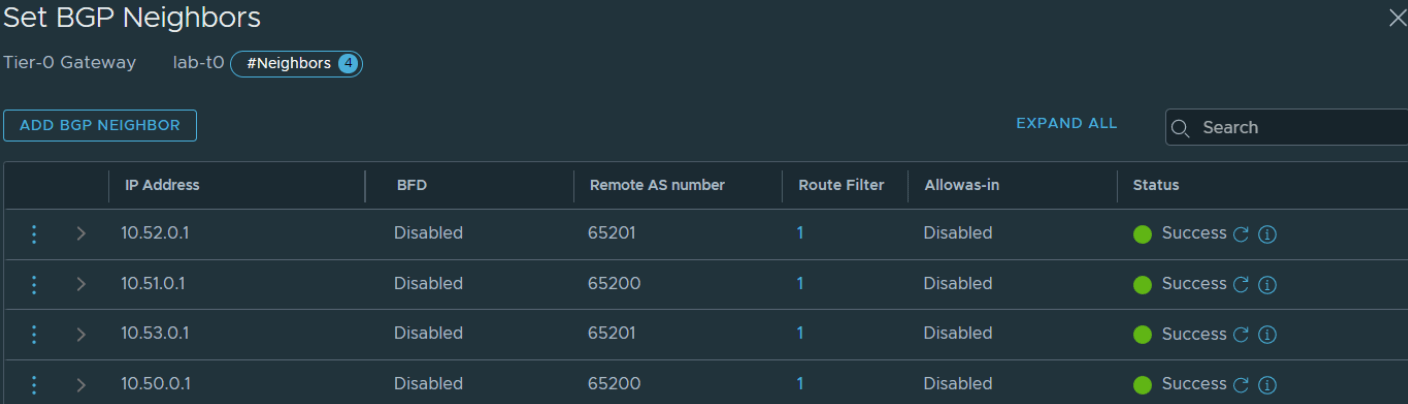Viewport: 1408px width, 404px height.
Task: Sort by Remote AS number column header
Action: [657, 185]
